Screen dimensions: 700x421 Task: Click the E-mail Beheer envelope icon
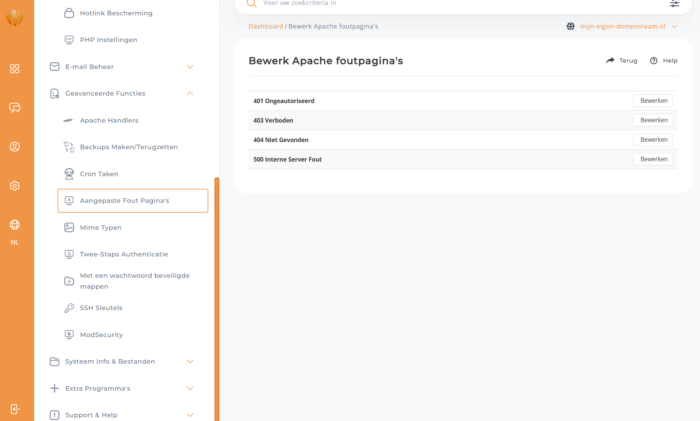54,67
